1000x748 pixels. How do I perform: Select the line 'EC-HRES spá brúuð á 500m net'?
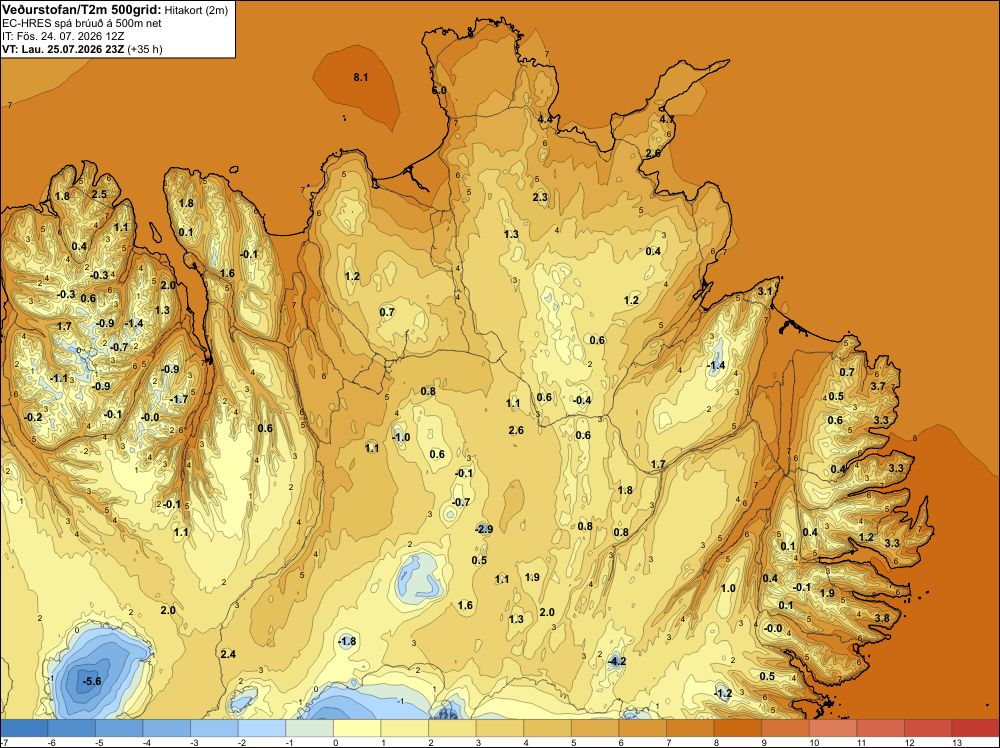coord(82,23)
